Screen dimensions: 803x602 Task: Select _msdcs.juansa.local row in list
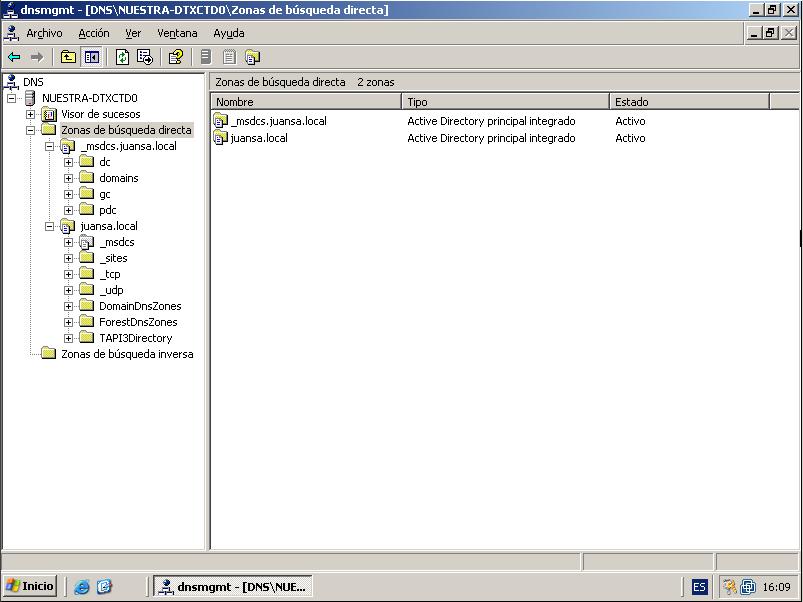pos(279,121)
